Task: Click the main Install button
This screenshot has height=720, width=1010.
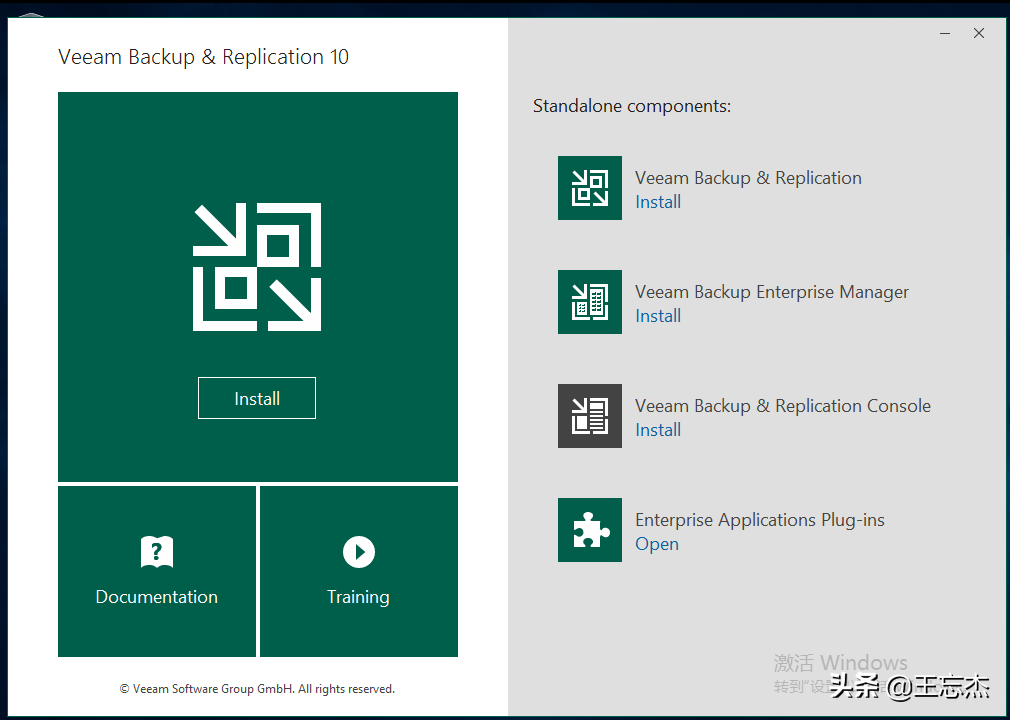Action: [257, 398]
